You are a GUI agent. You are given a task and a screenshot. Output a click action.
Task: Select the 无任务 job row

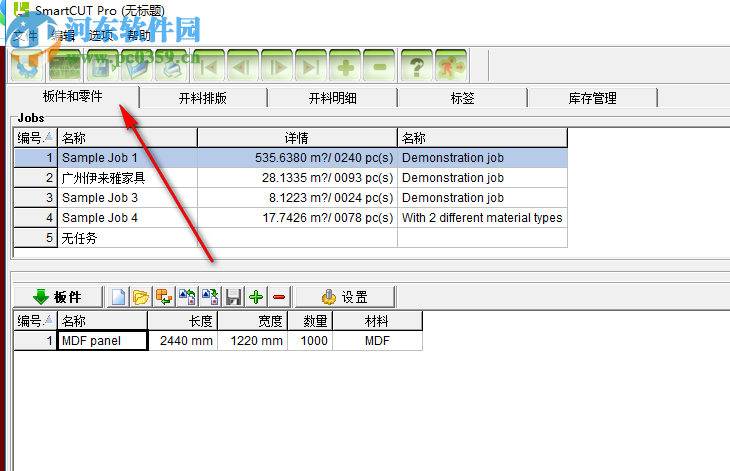291,238
